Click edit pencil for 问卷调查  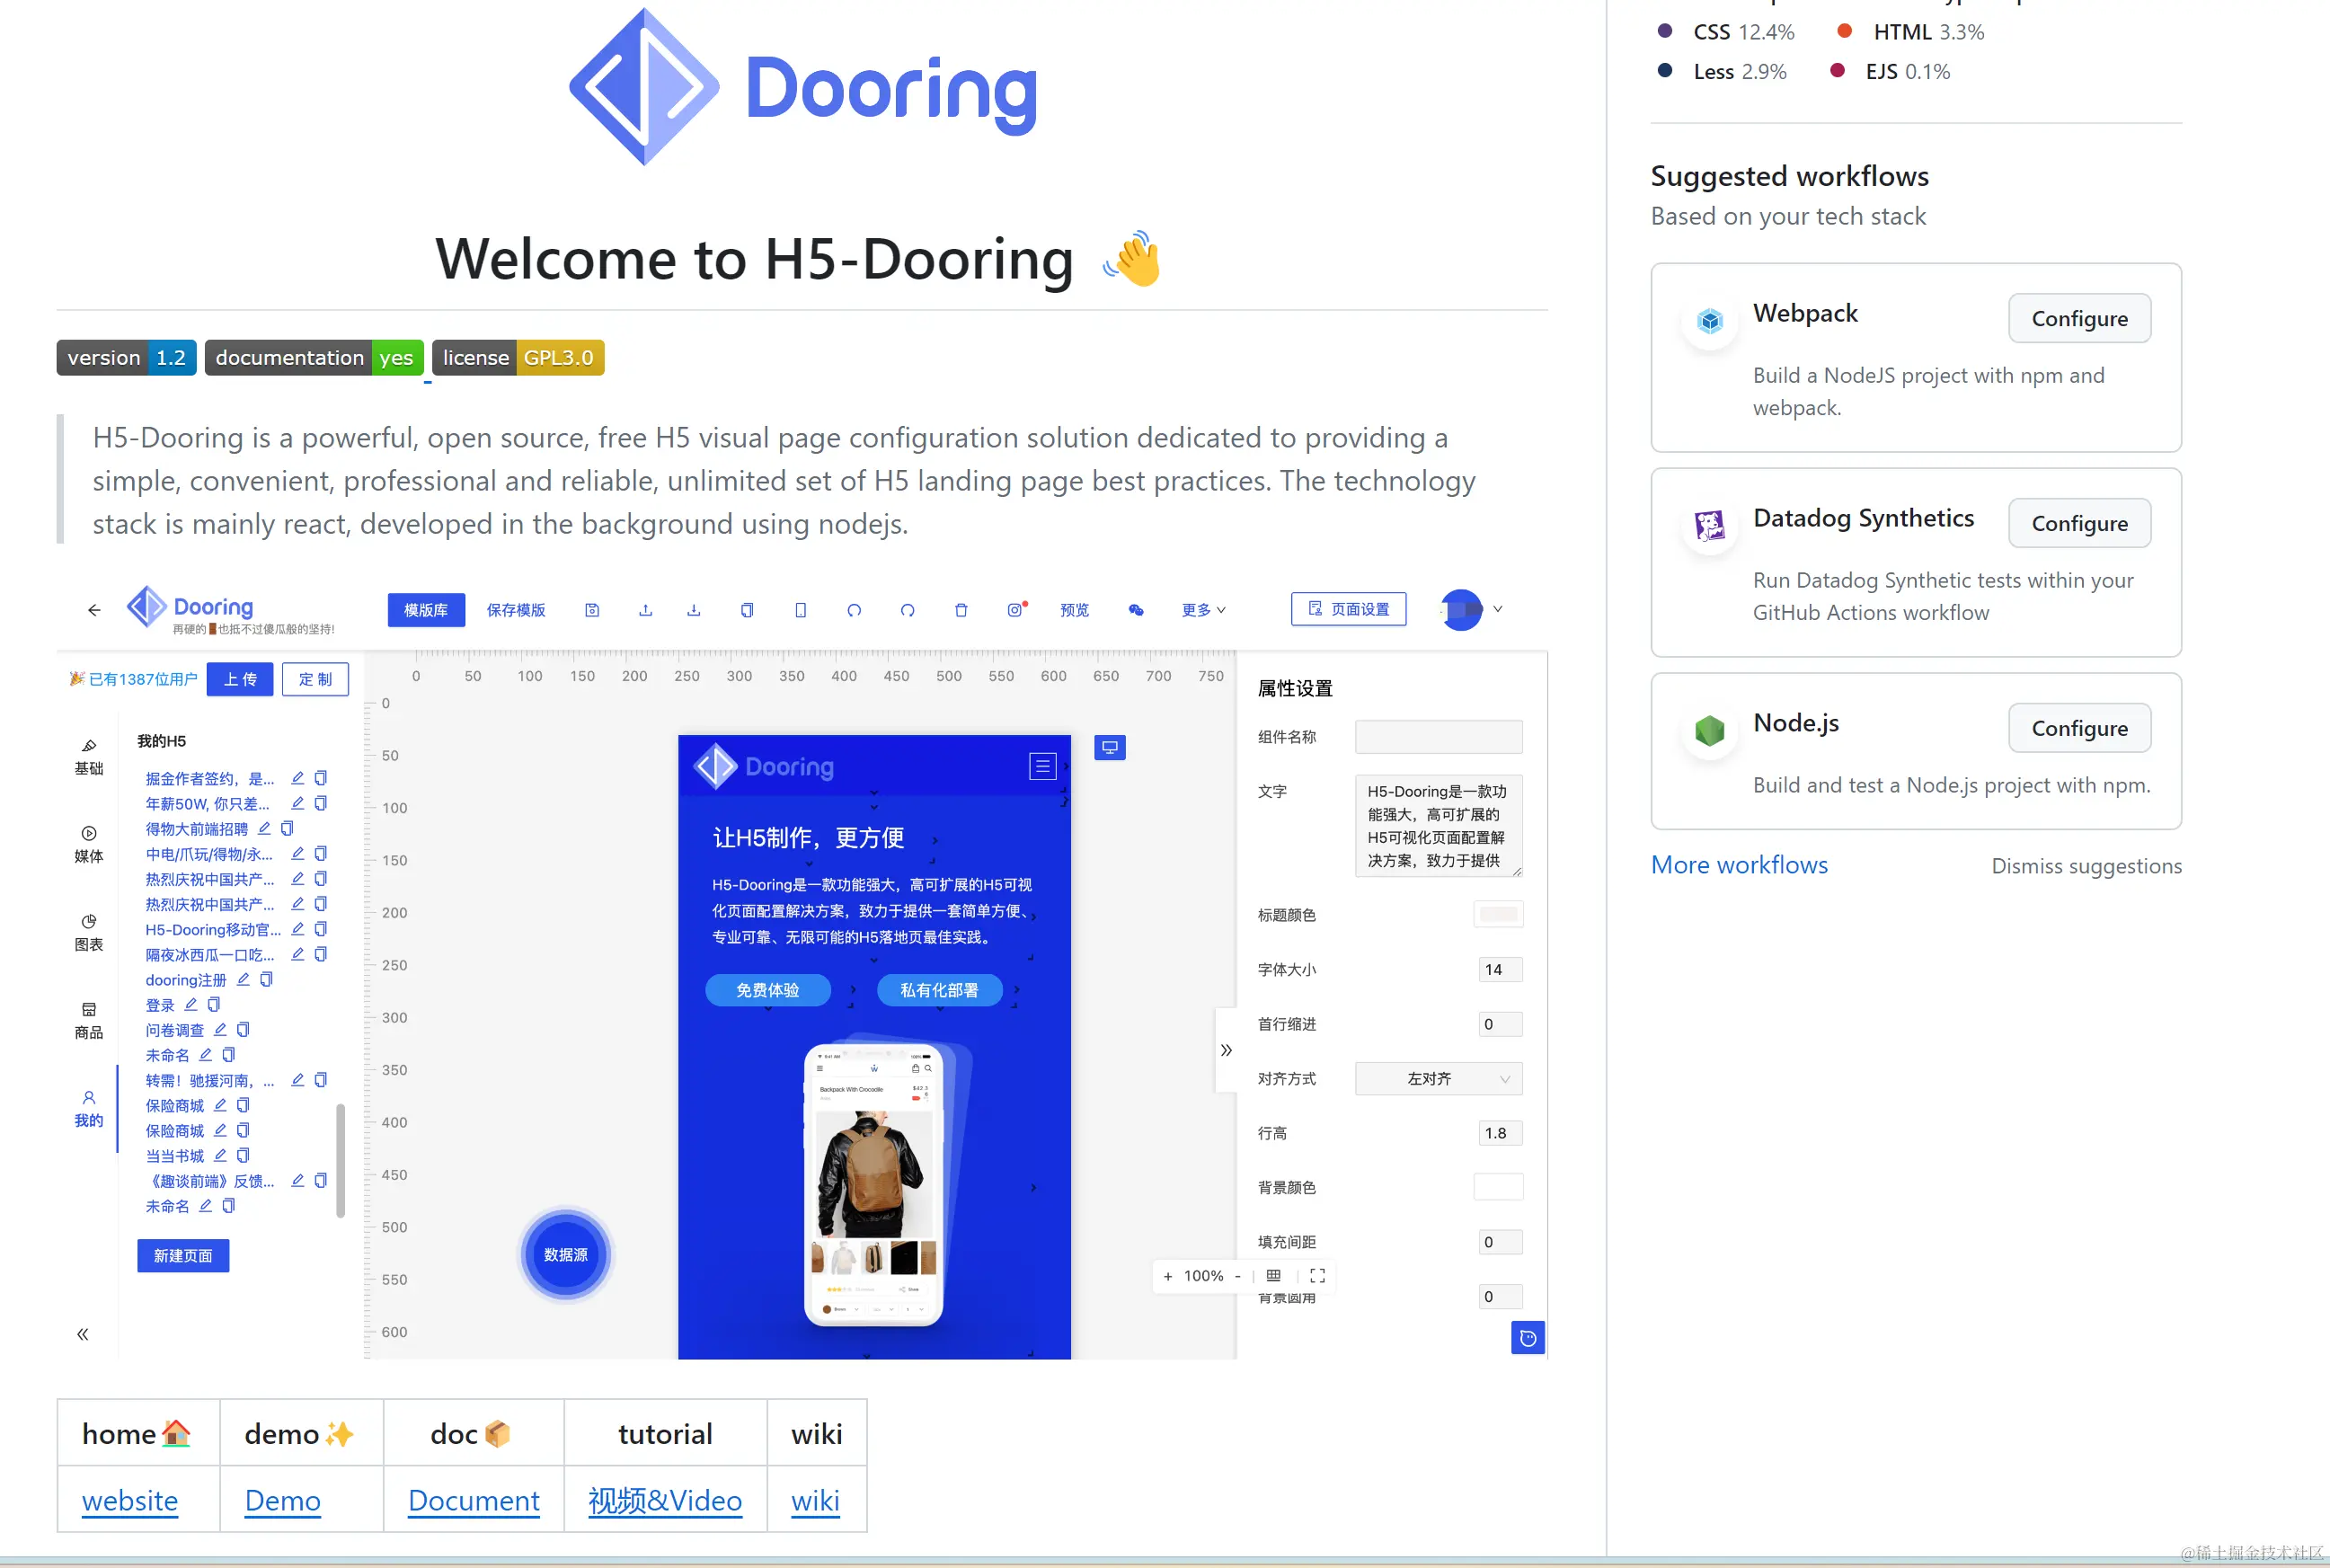click(220, 1030)
